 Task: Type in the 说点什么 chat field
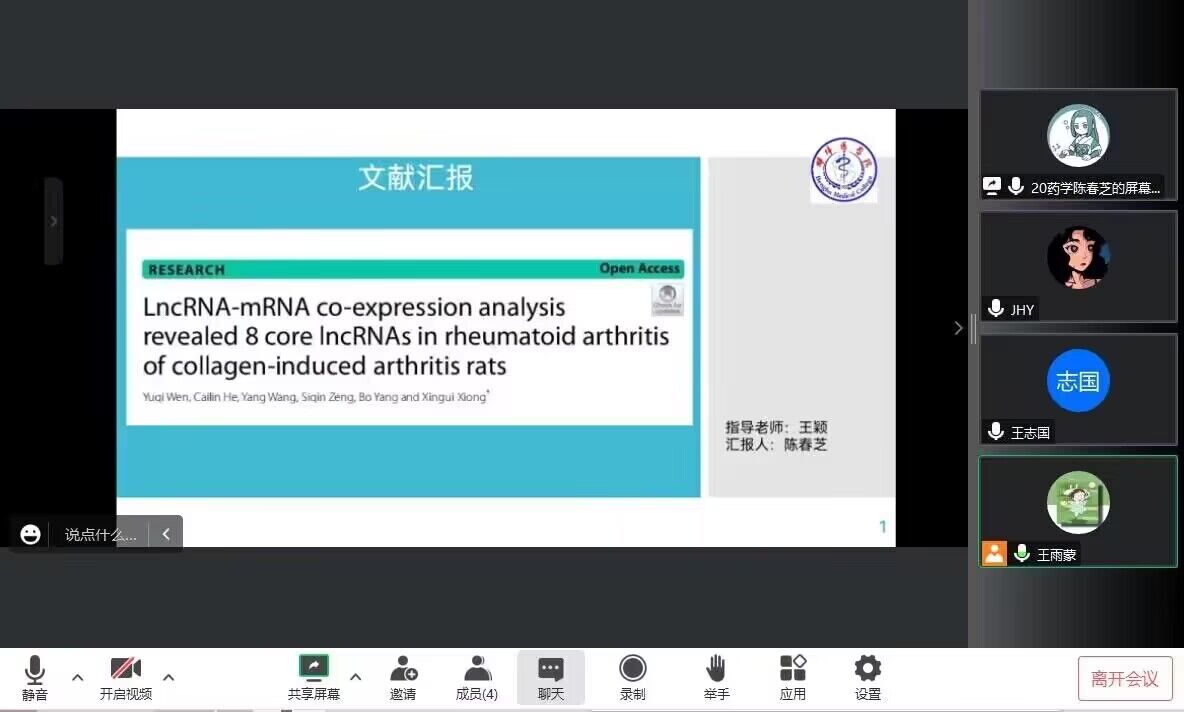[100, 534]
